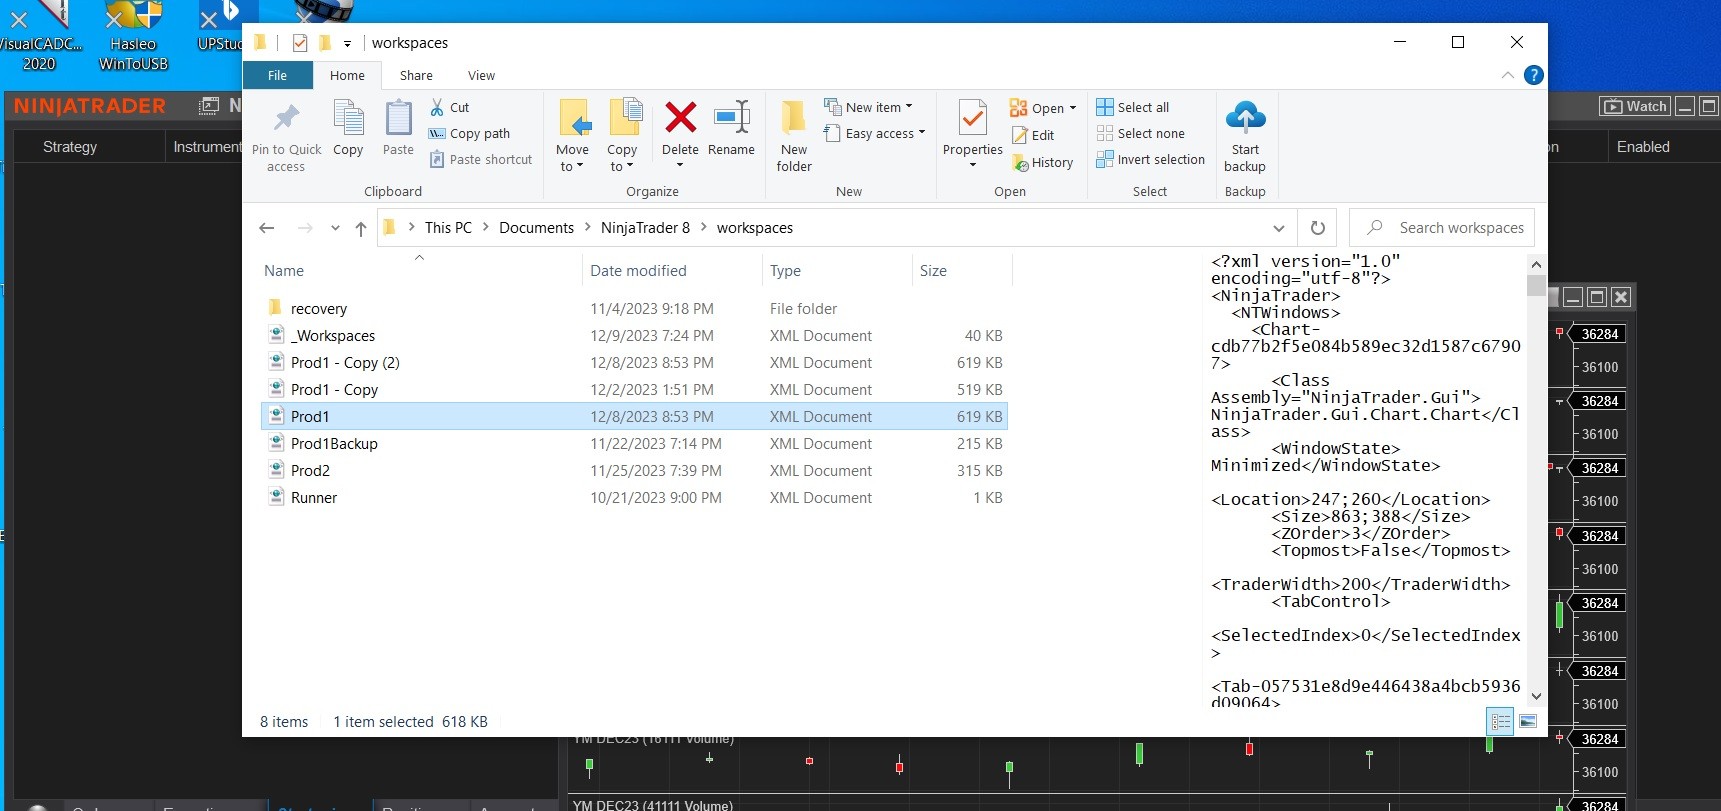Create a New folder
Screen dimensions: 1721x811
[x=794, y=136]
